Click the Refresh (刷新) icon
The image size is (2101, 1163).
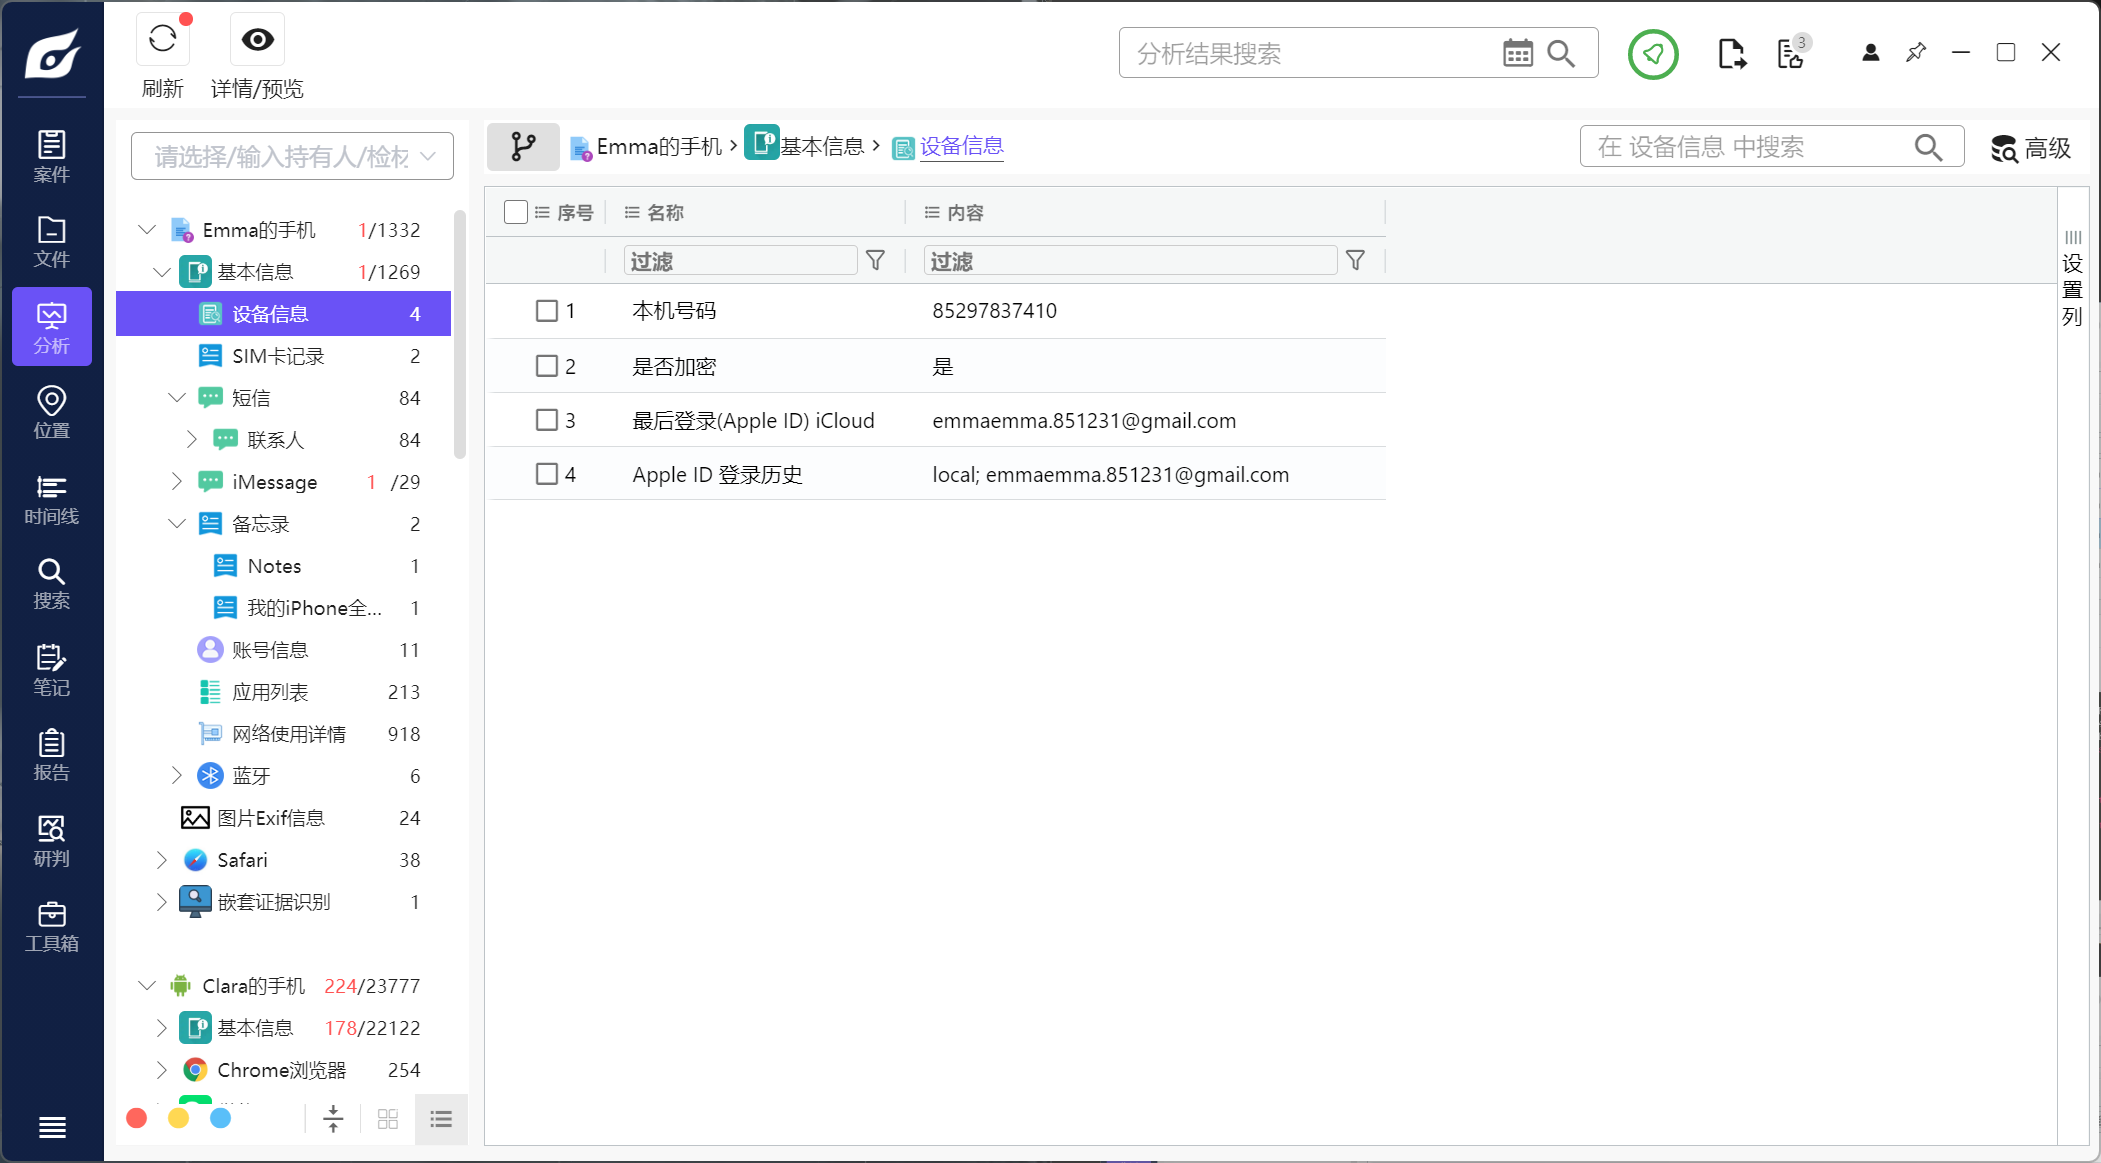pos(162,40)
